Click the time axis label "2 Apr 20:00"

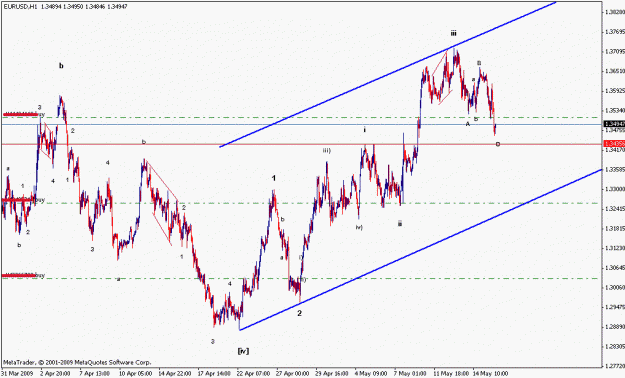55,374
